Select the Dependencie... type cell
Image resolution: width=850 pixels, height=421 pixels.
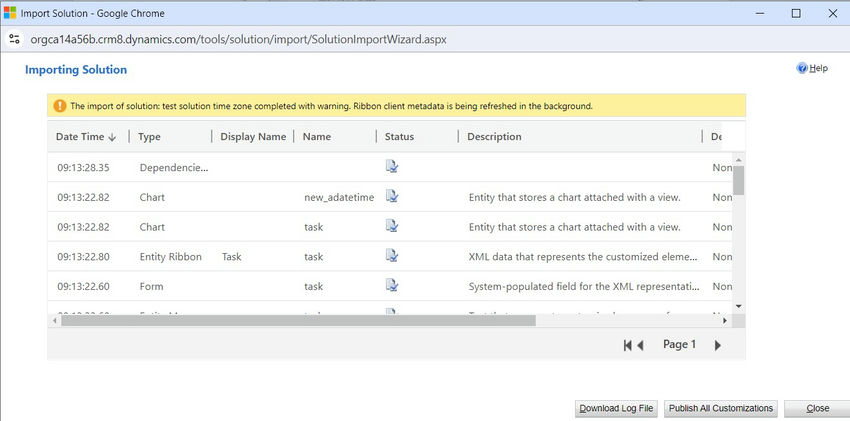pyautogui.click(x=173, y=167)
